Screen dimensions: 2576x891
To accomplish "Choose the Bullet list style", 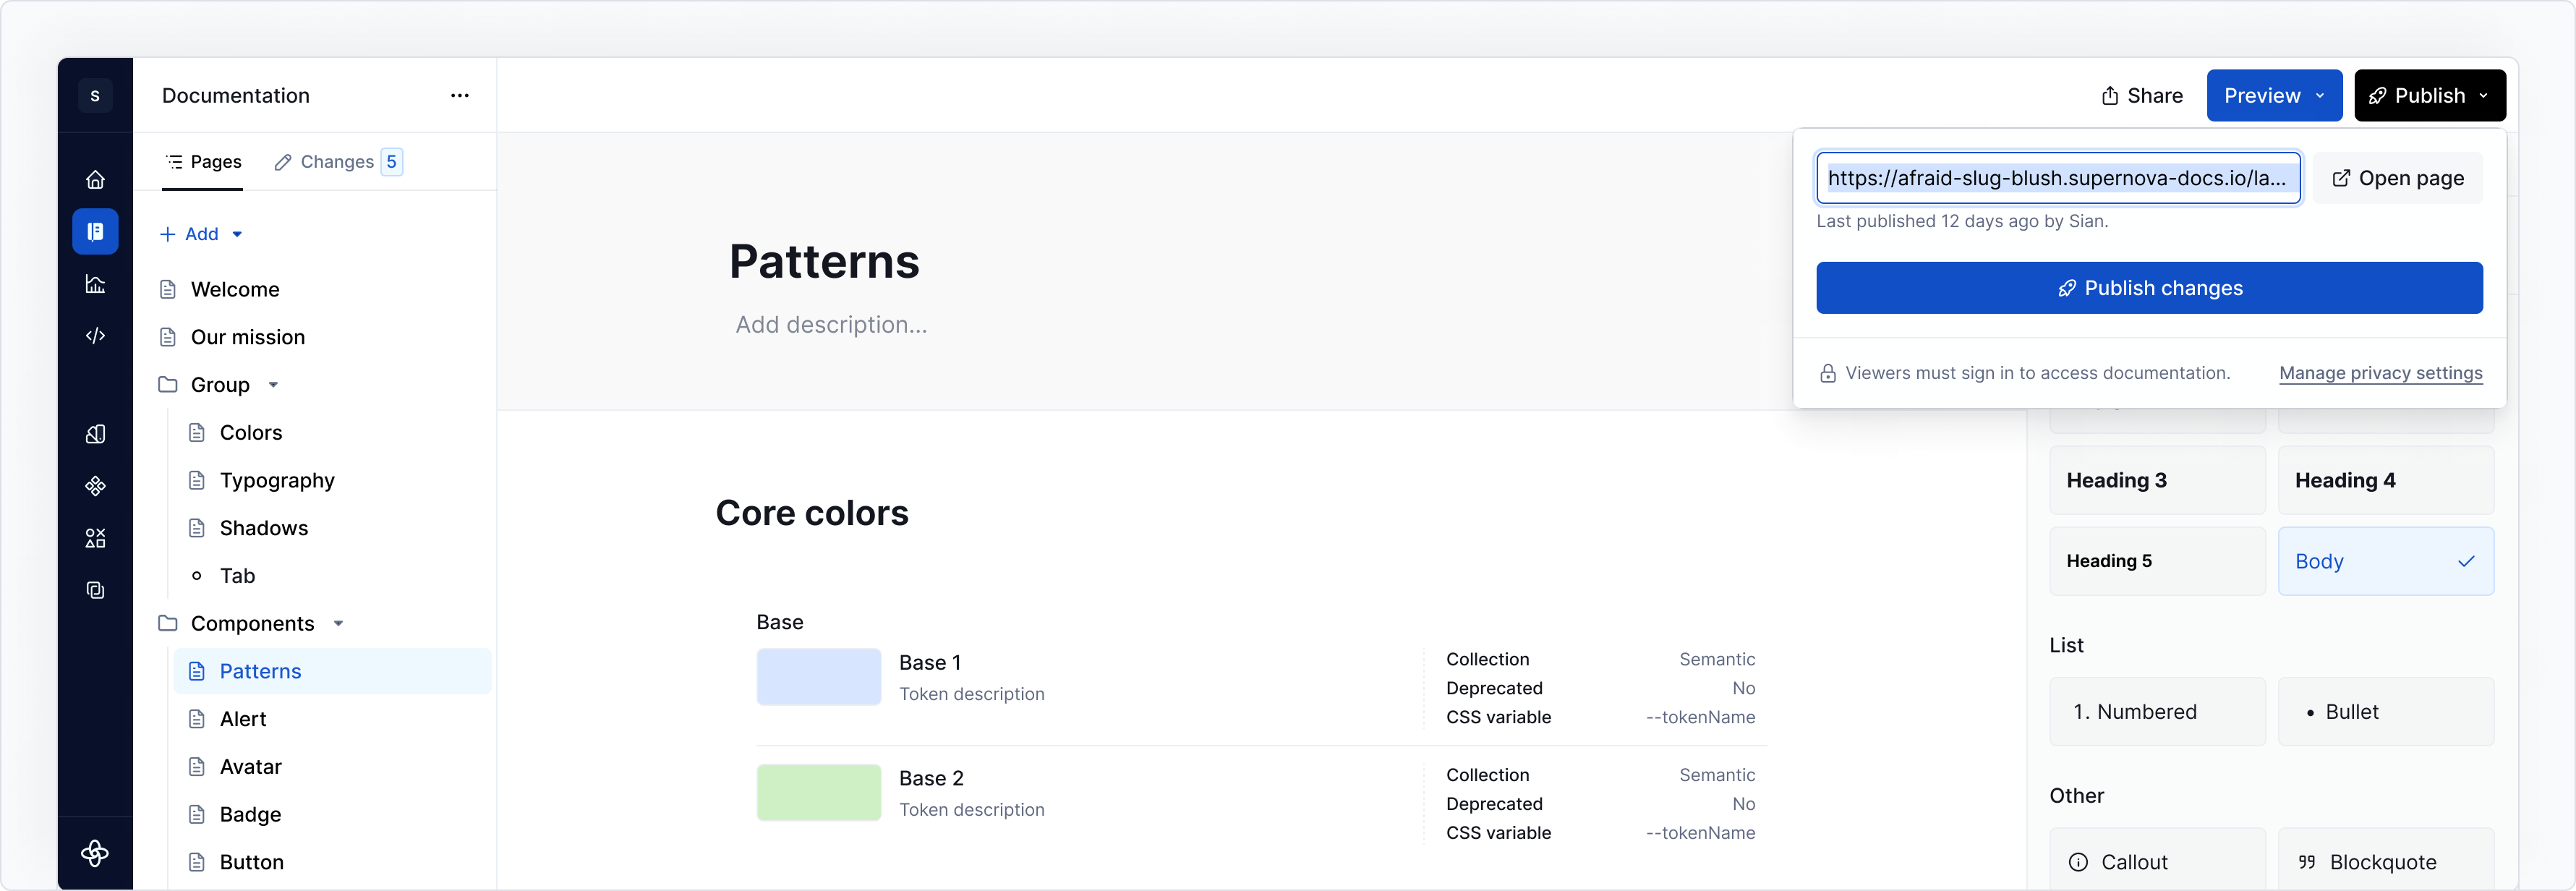I will 2386,711.
